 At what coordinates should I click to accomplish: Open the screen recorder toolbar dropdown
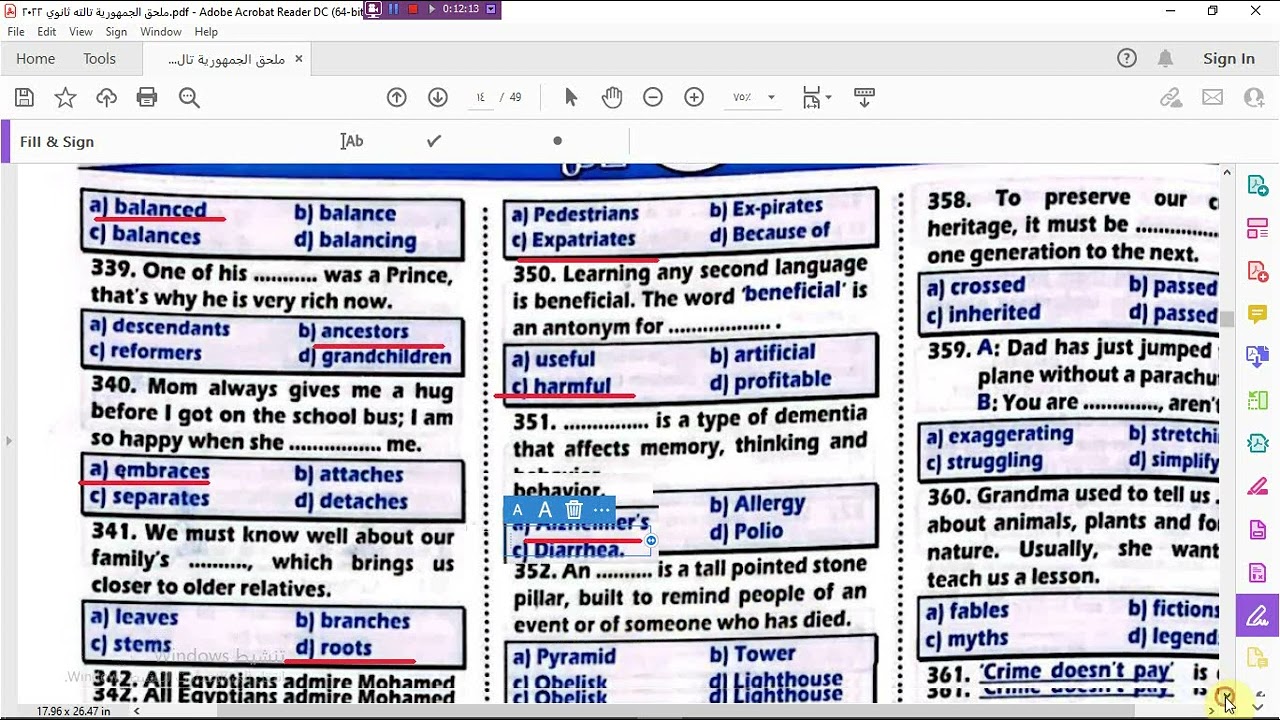491,9
